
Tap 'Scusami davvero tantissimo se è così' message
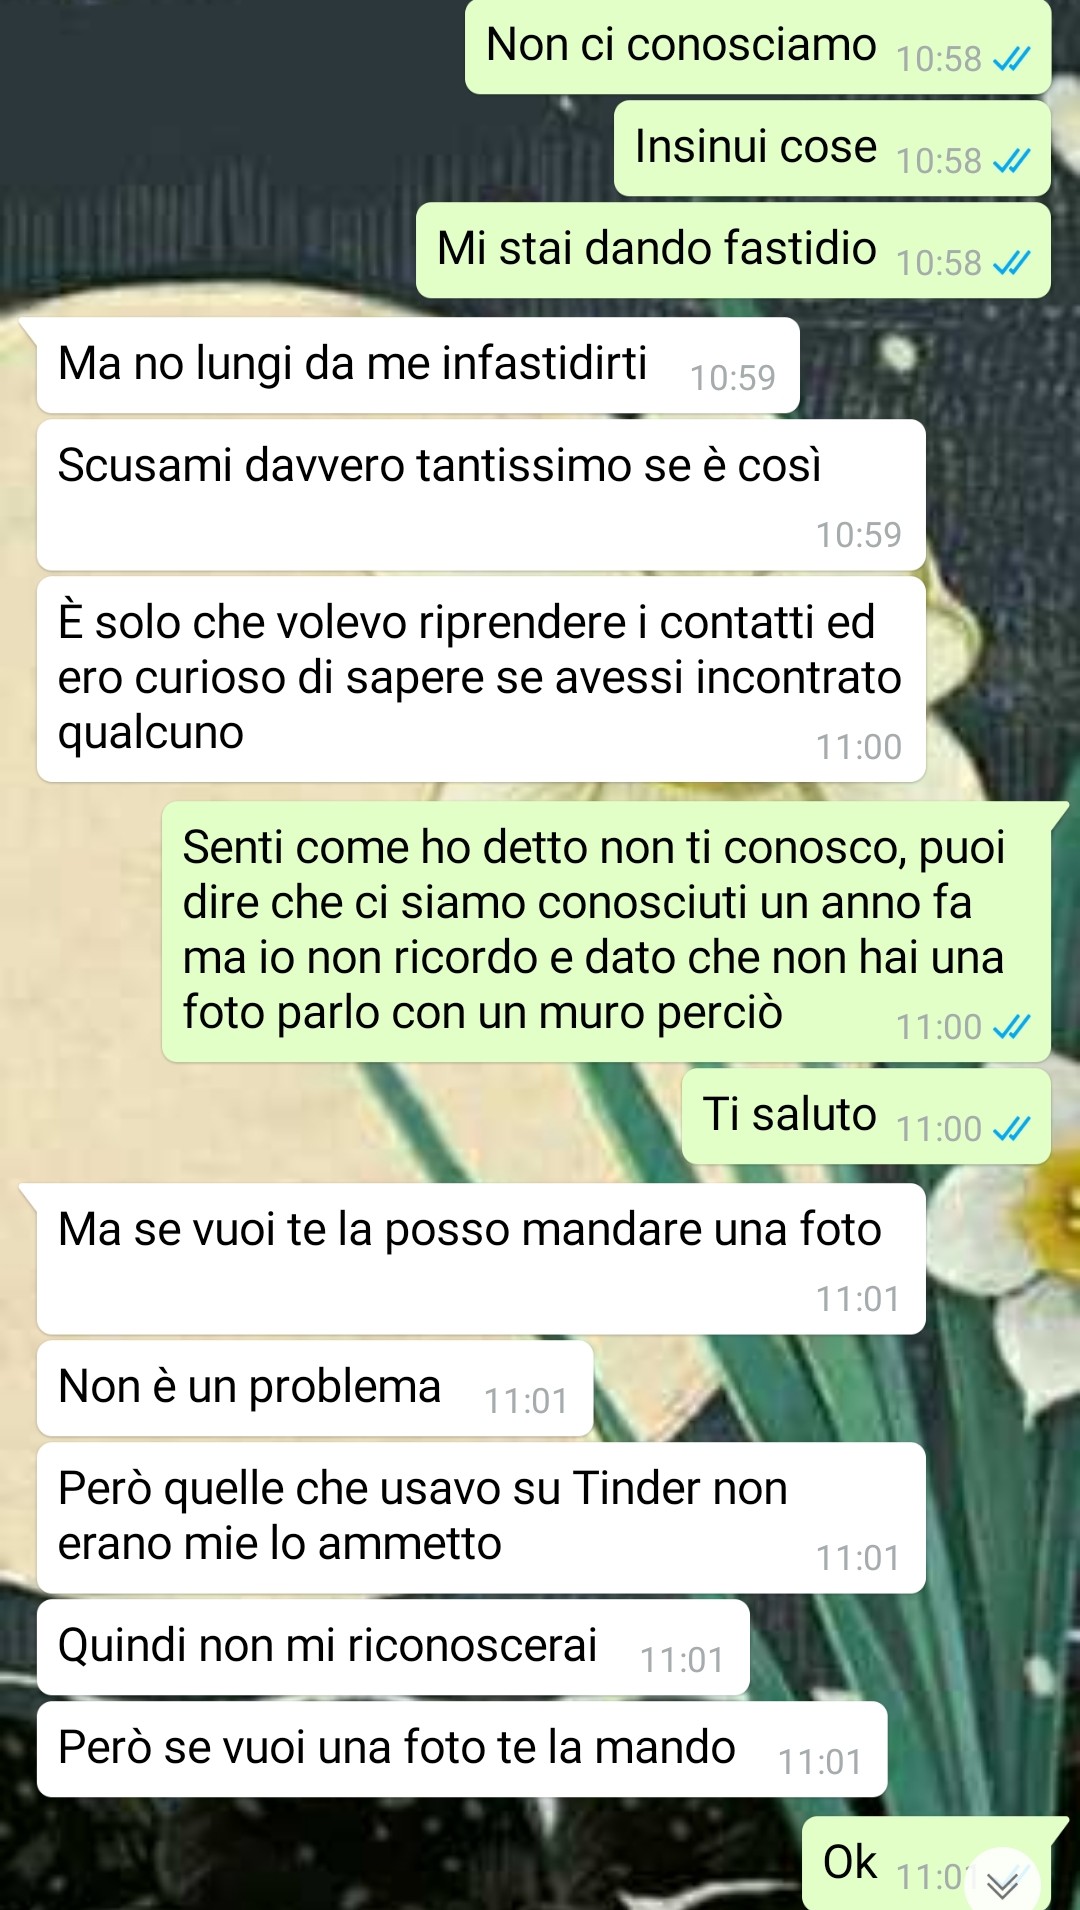coord(481,495)
